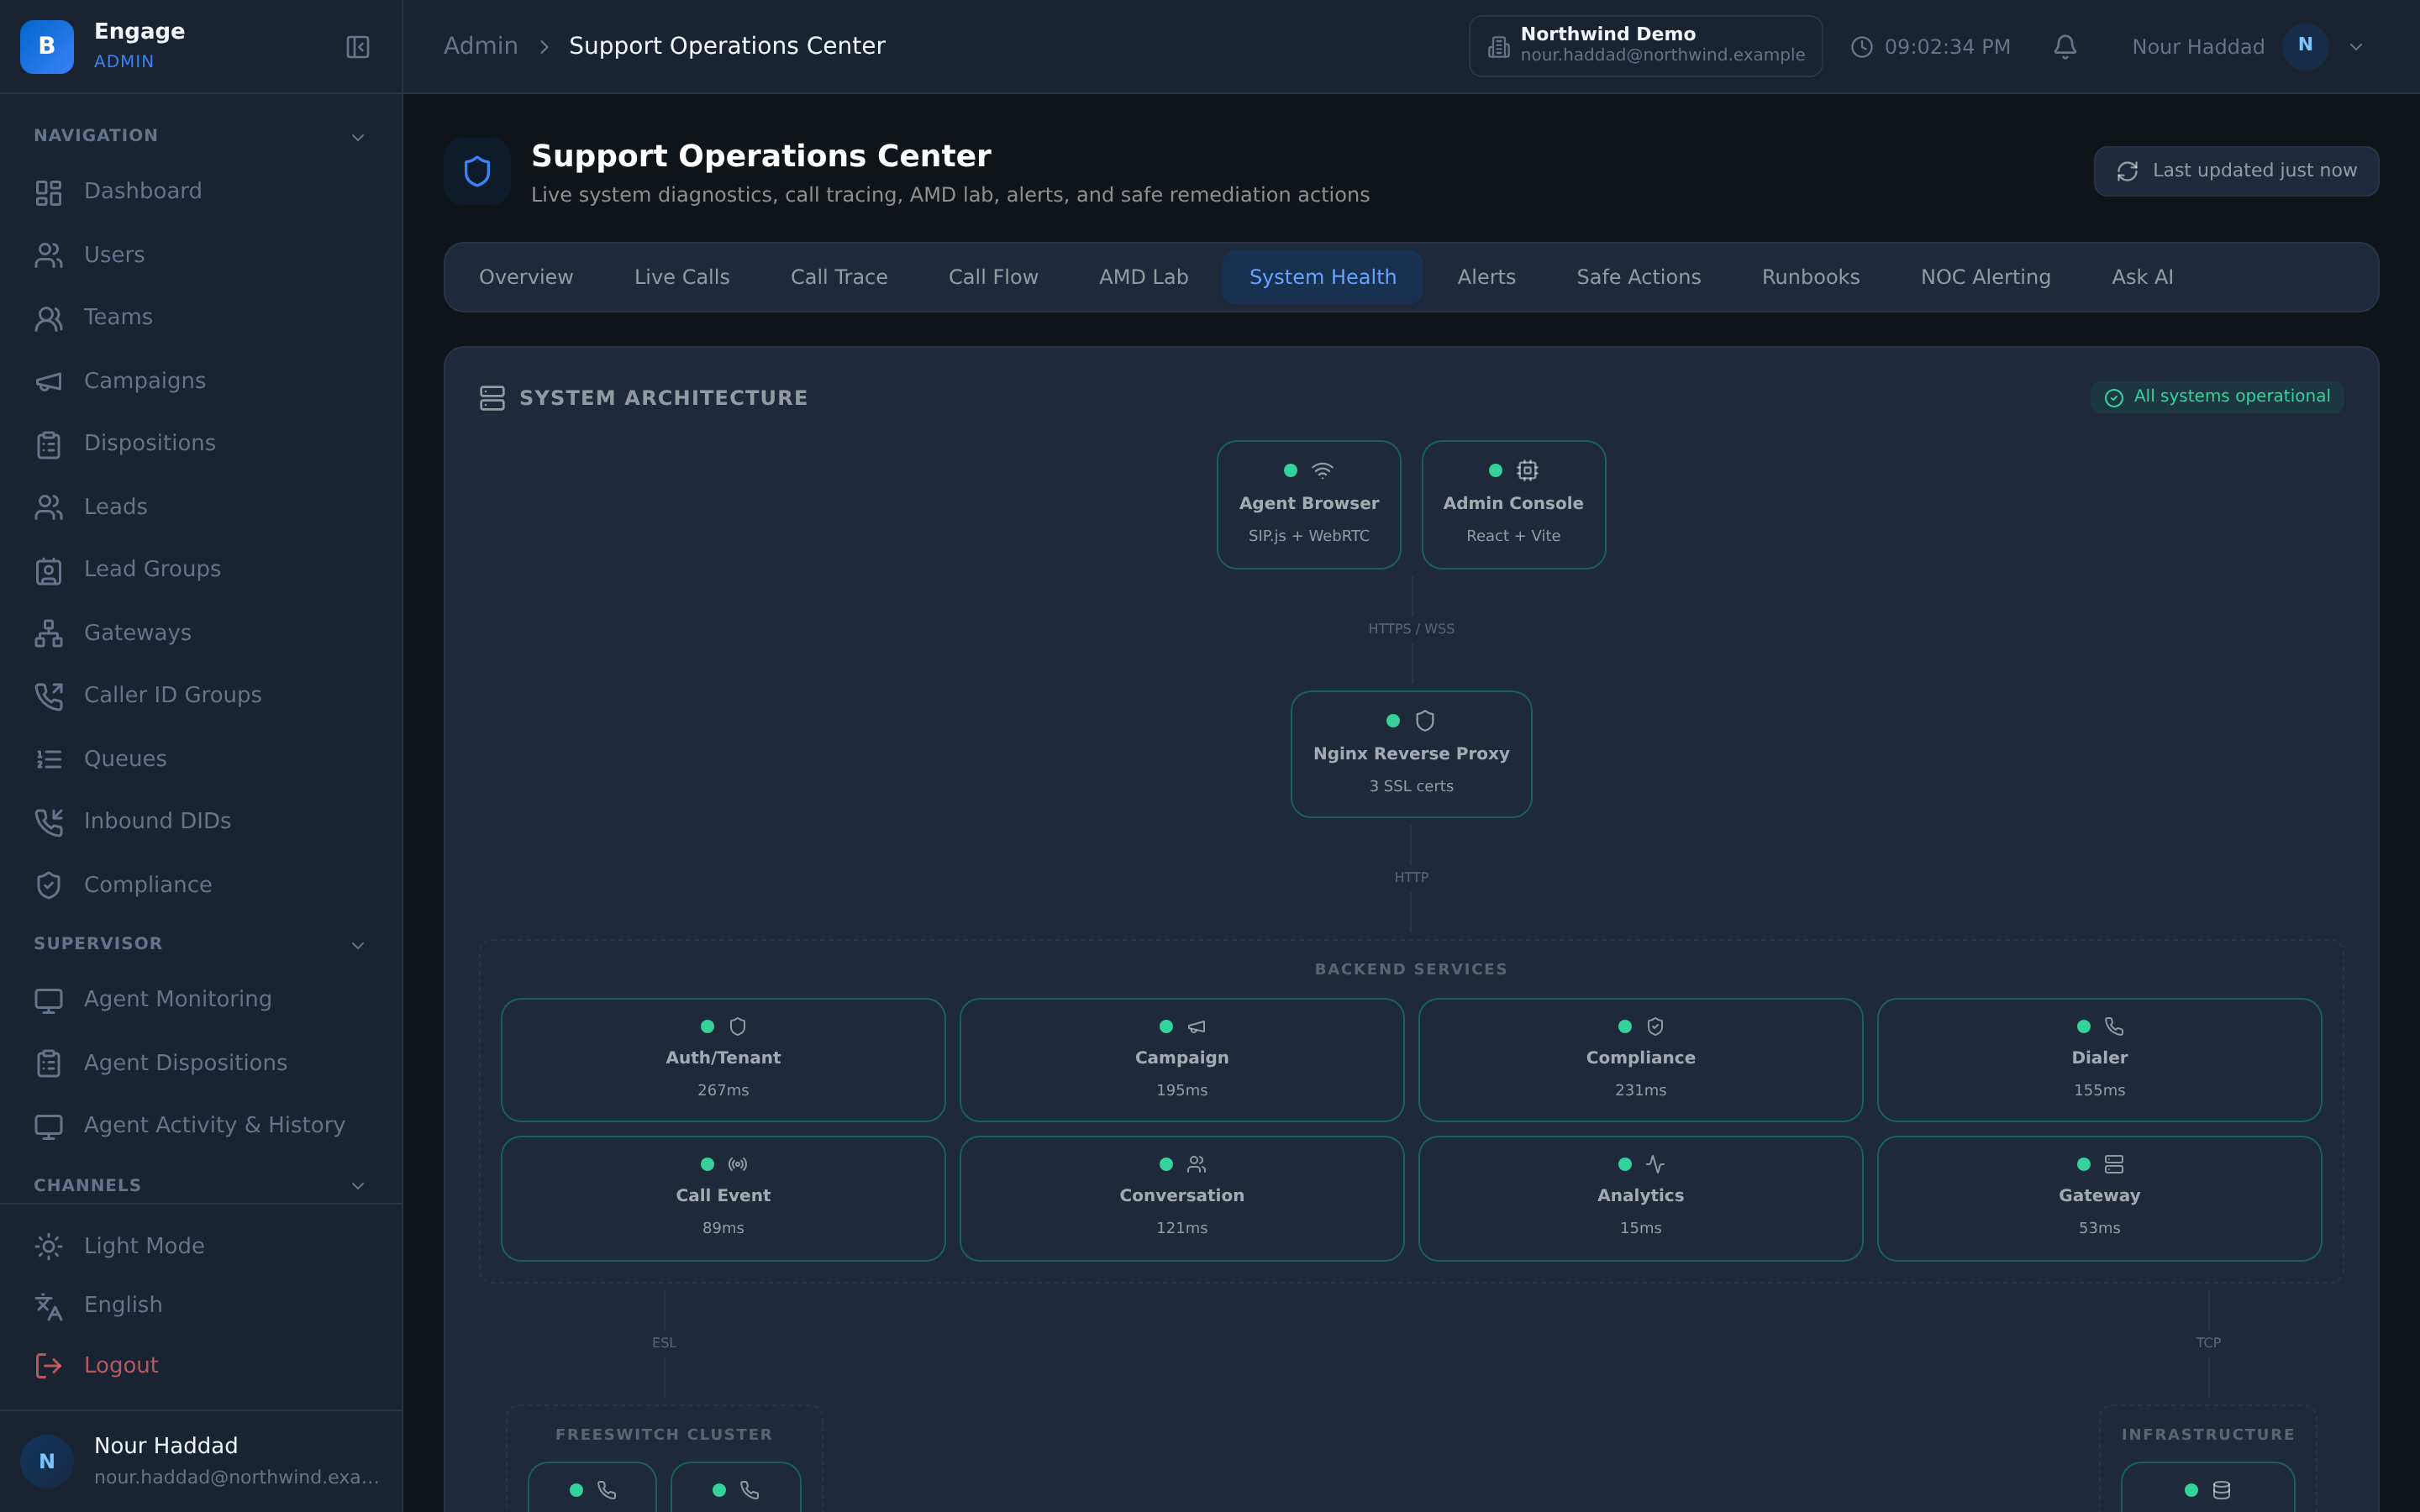Open the Safe Actions tab
Screen dimensions: 2420x1512
click(x=1638, y=277)
